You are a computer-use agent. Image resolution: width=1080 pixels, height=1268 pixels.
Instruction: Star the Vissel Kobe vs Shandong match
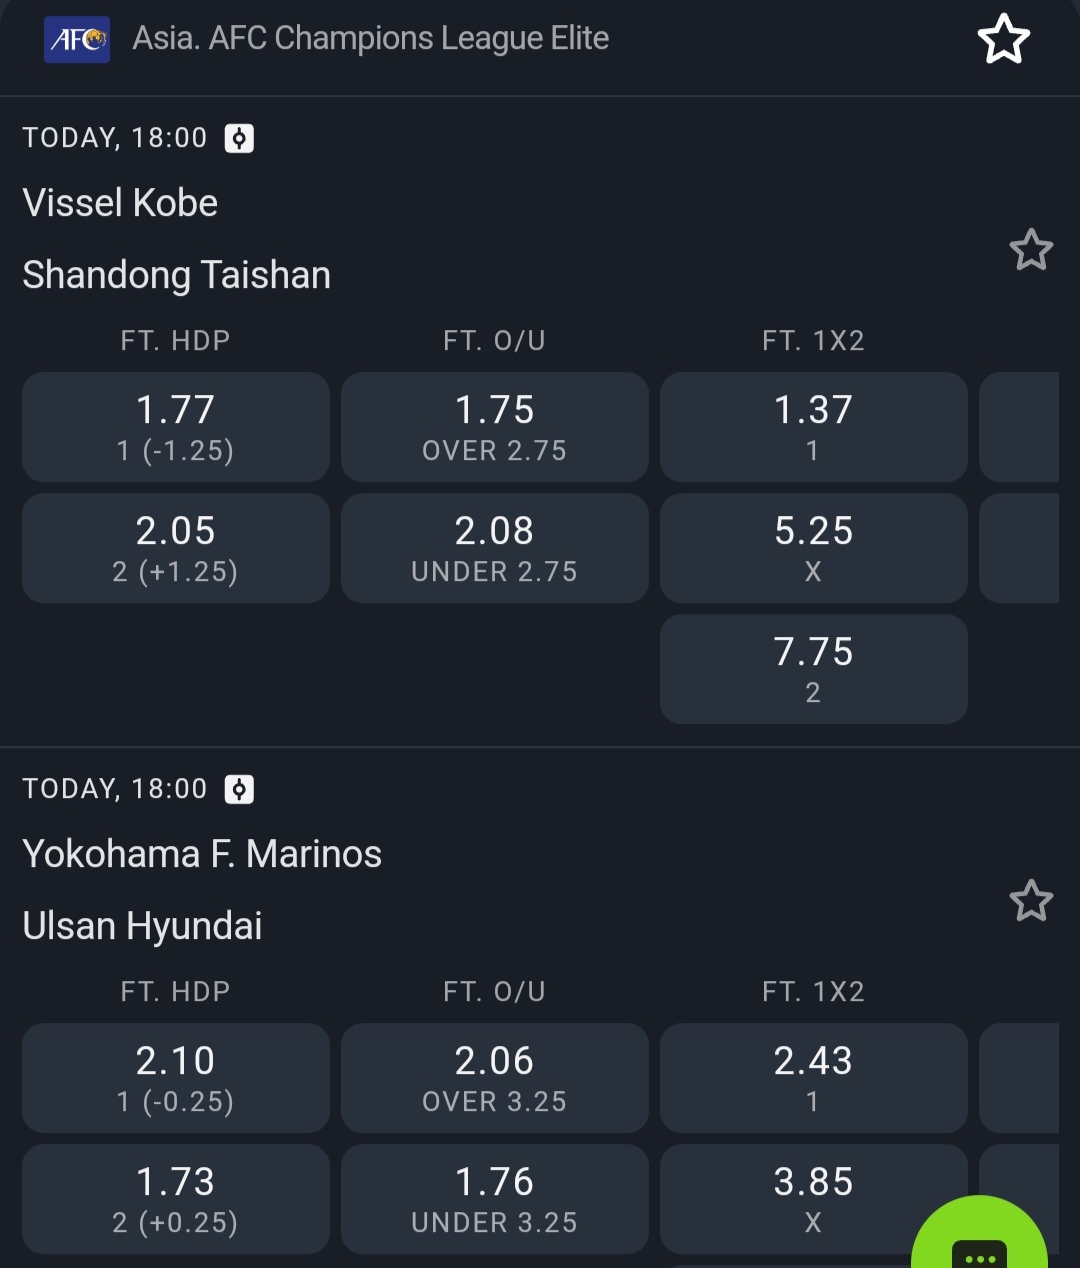1031,250
